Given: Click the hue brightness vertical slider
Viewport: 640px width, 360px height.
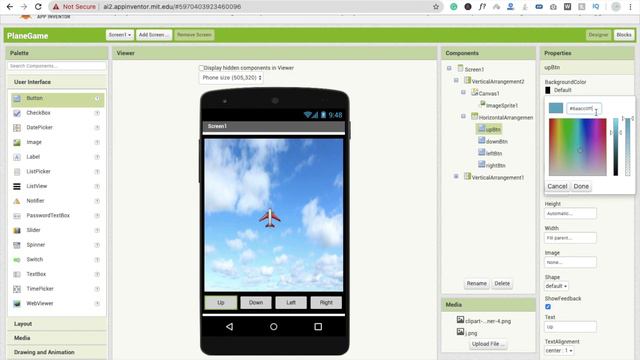Looking at the screenshot, I should (x=616, y=147).
